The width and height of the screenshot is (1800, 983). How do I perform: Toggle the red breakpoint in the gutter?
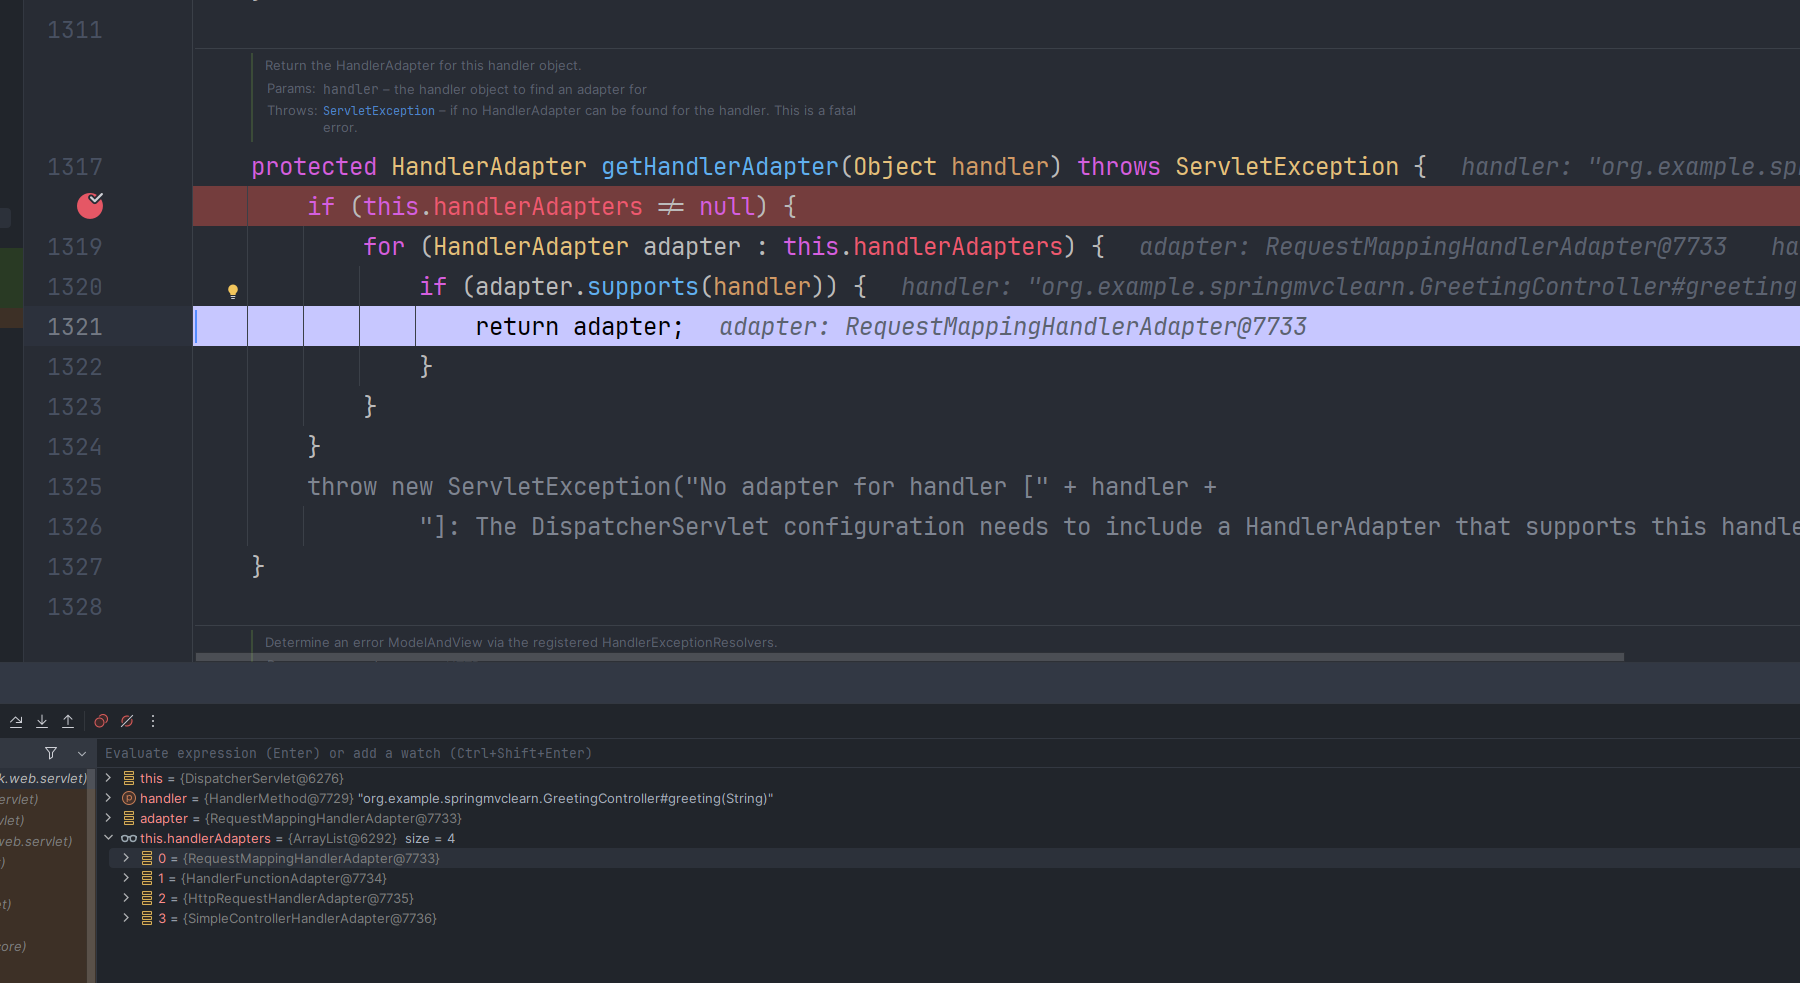[90, 206]
